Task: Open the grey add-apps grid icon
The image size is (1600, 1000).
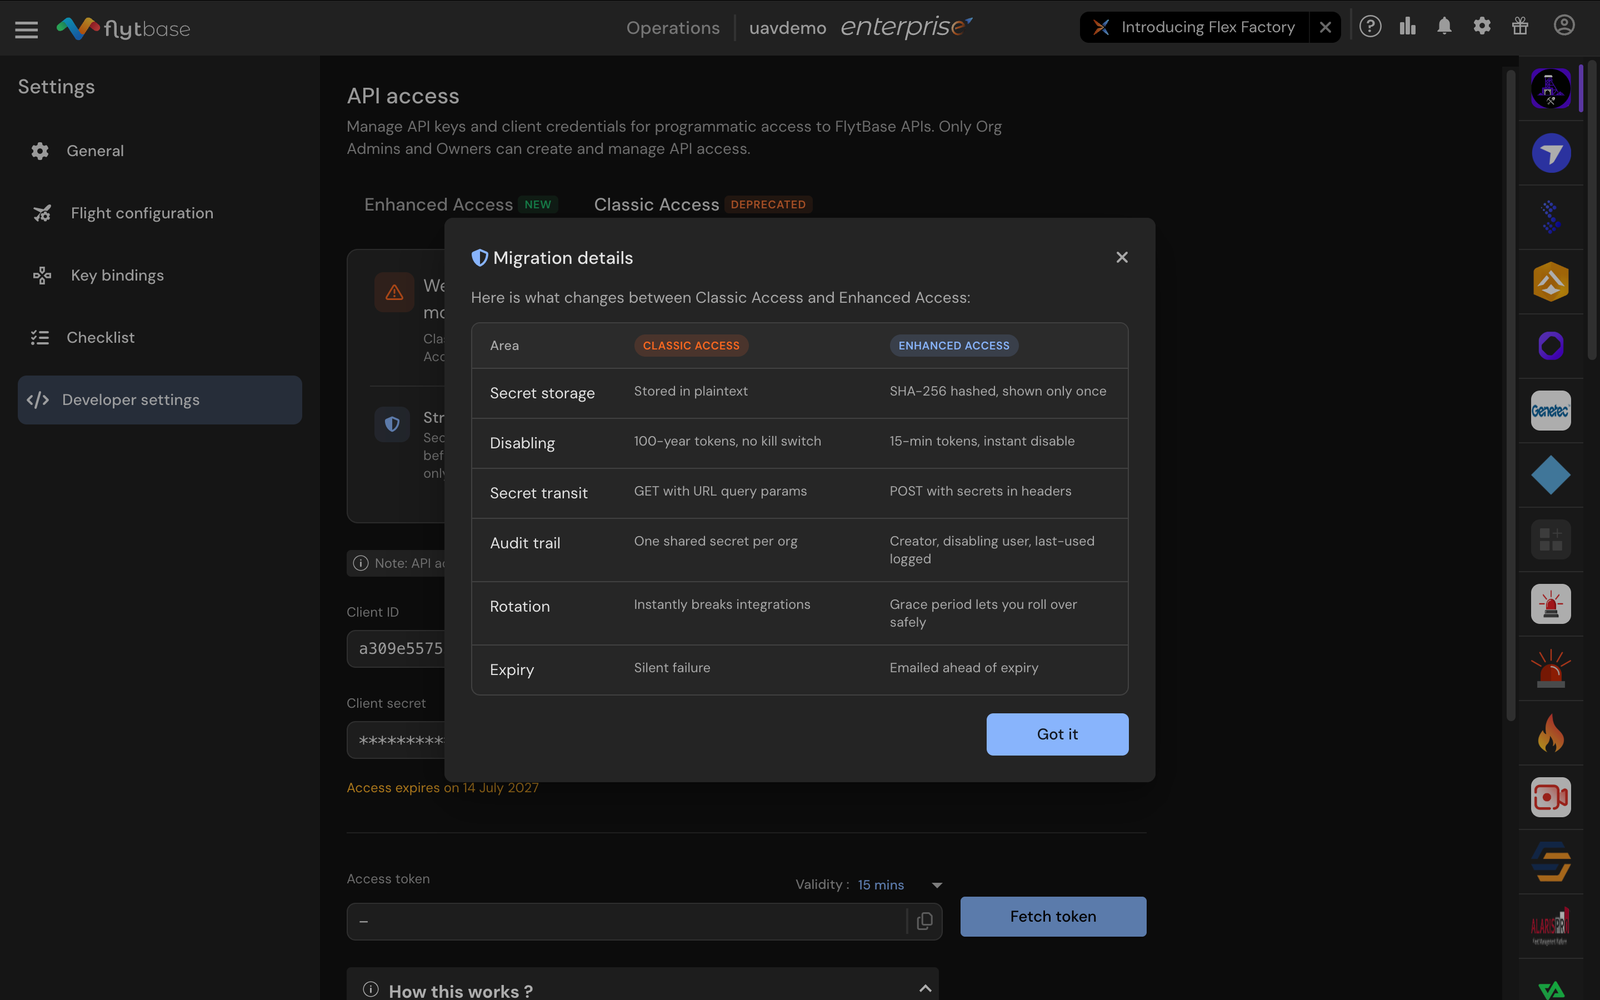Action: [1551, 540]
